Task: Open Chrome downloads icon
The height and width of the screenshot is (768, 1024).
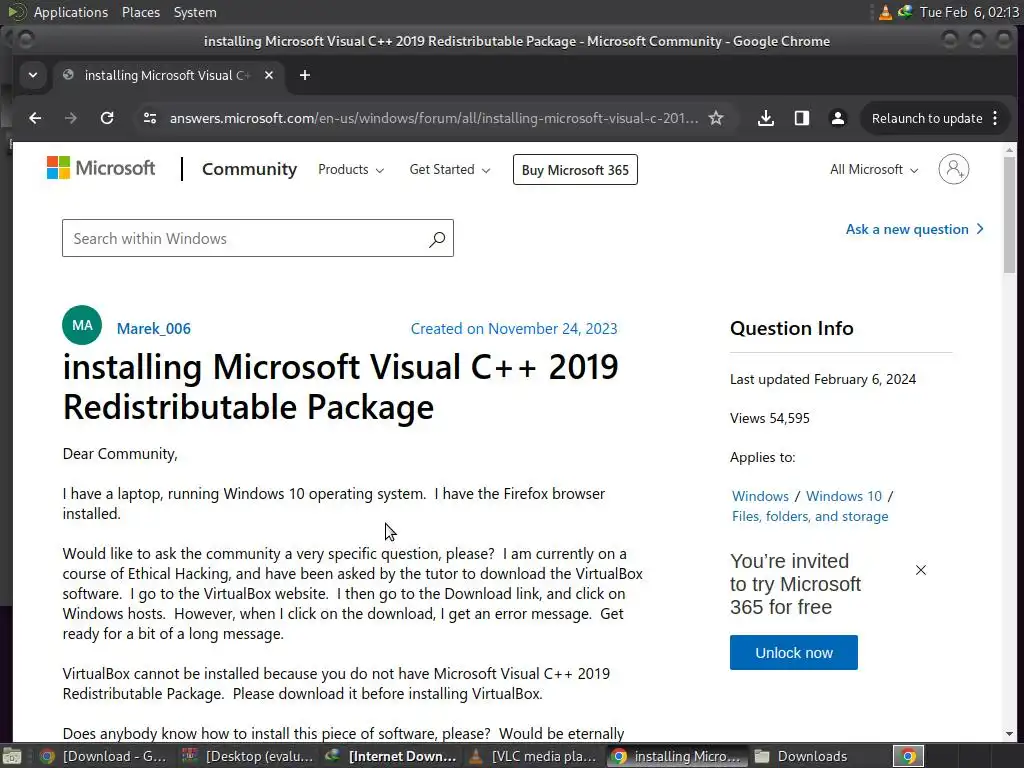Action: [x=765, y=118]
